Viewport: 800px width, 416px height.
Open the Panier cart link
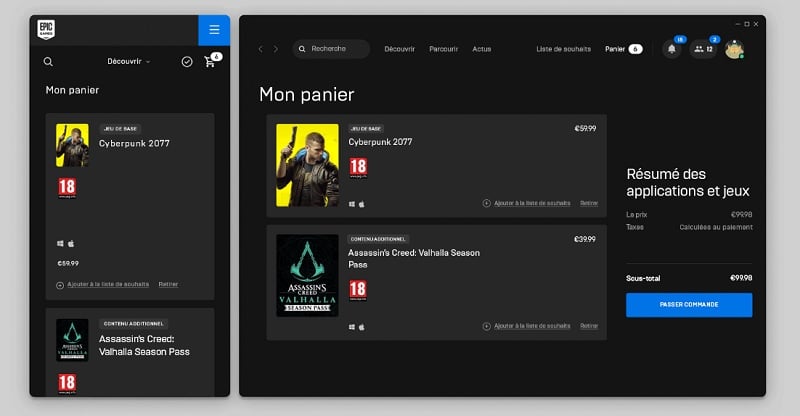[623, 49]
